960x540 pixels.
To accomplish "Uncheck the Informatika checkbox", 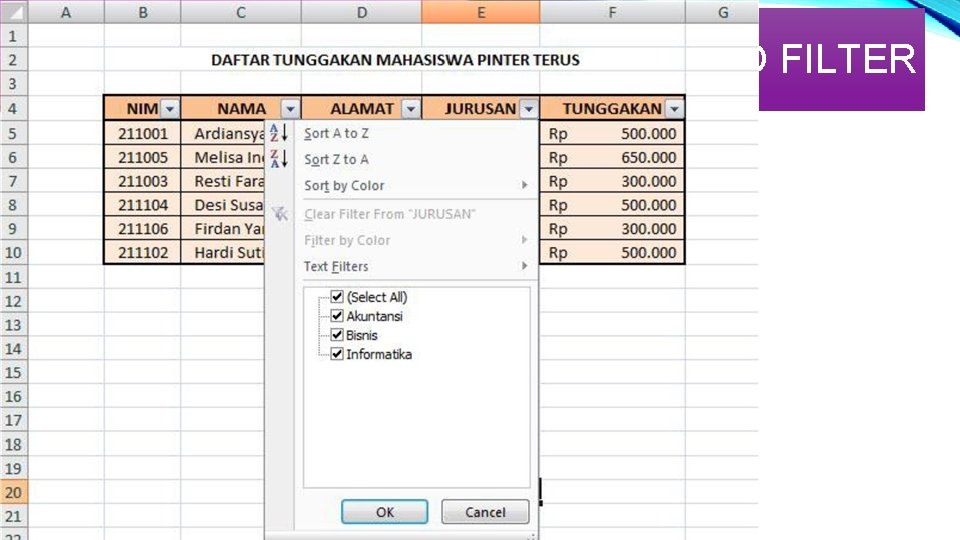I will coord(337,354).
